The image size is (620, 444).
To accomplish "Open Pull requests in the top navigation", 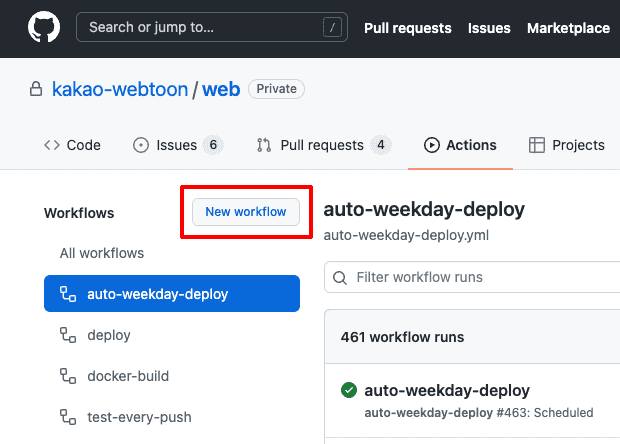I will (408, 28).
